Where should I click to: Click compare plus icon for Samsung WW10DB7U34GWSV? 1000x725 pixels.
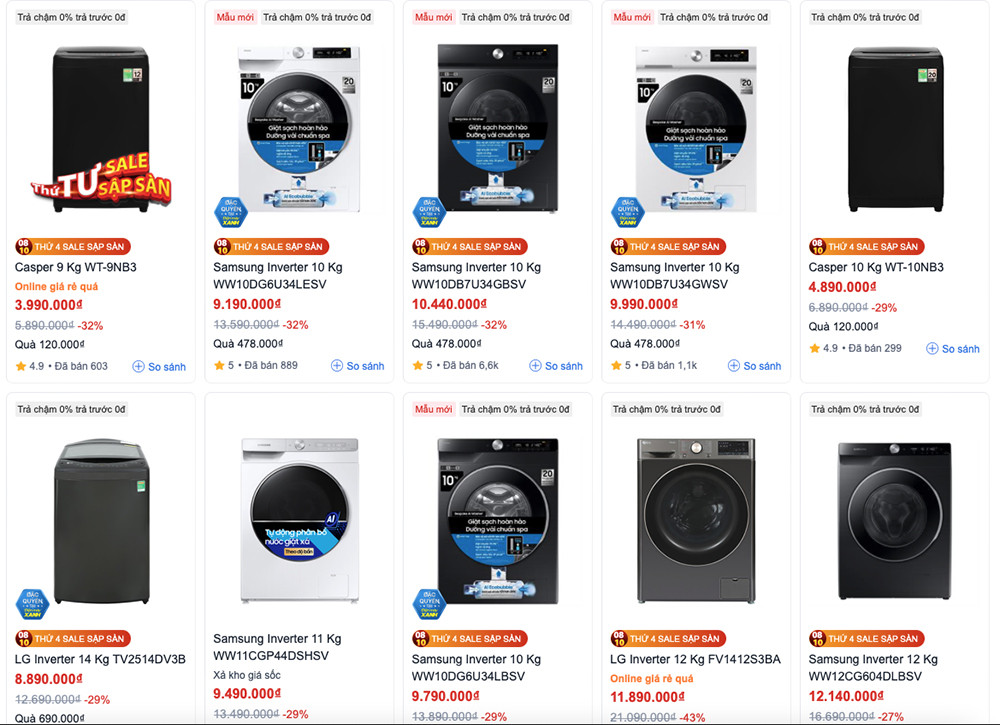click(x=734, y=366)
